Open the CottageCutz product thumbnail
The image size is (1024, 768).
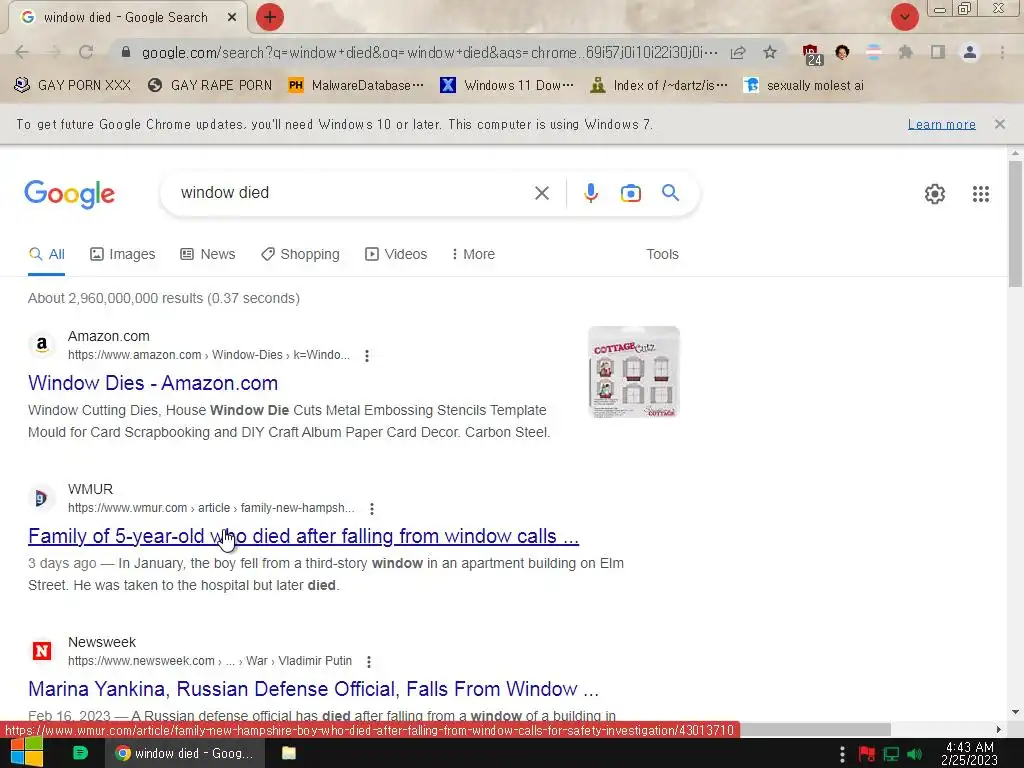(x=633, y=372)
